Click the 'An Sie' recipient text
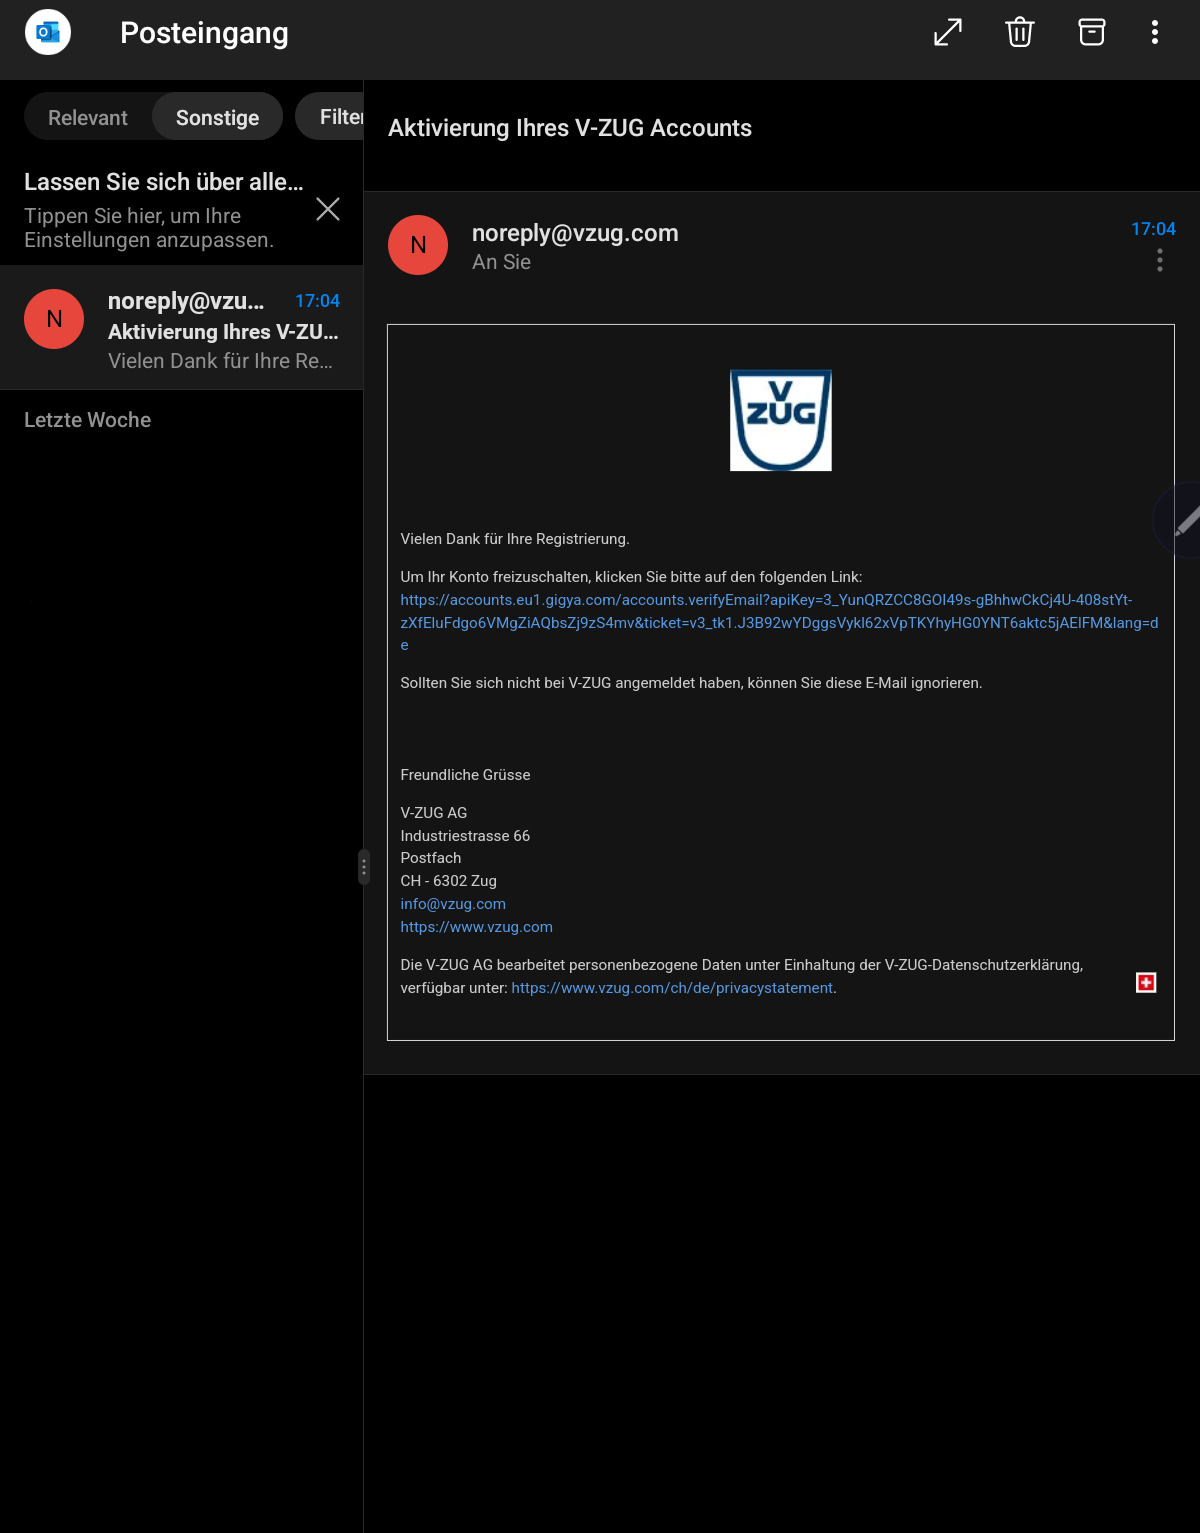The height and width of the screenshot is (1533, 1200). [501, 262]
